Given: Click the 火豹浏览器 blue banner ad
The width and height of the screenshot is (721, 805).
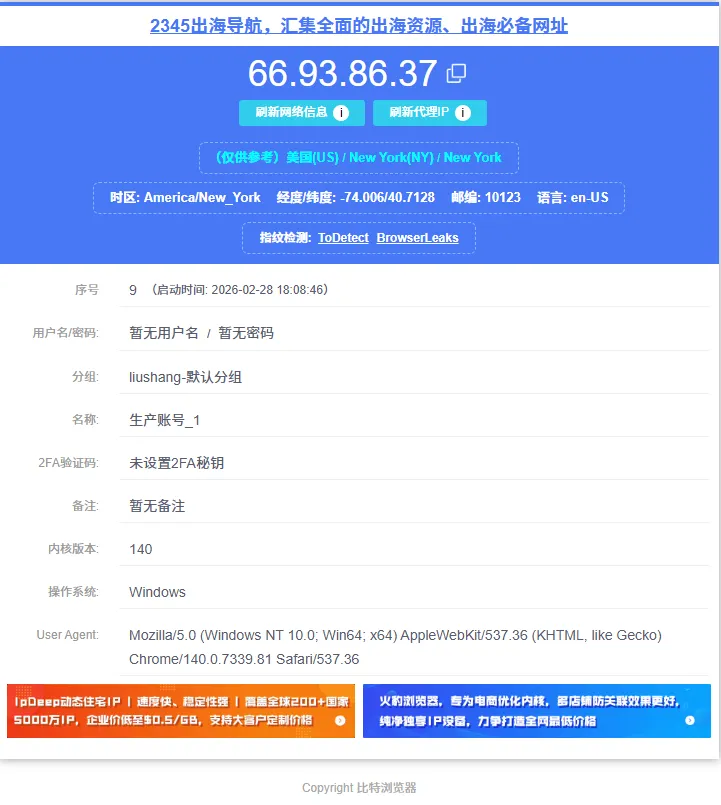Looking at the screenshot, I should (537, 711).
